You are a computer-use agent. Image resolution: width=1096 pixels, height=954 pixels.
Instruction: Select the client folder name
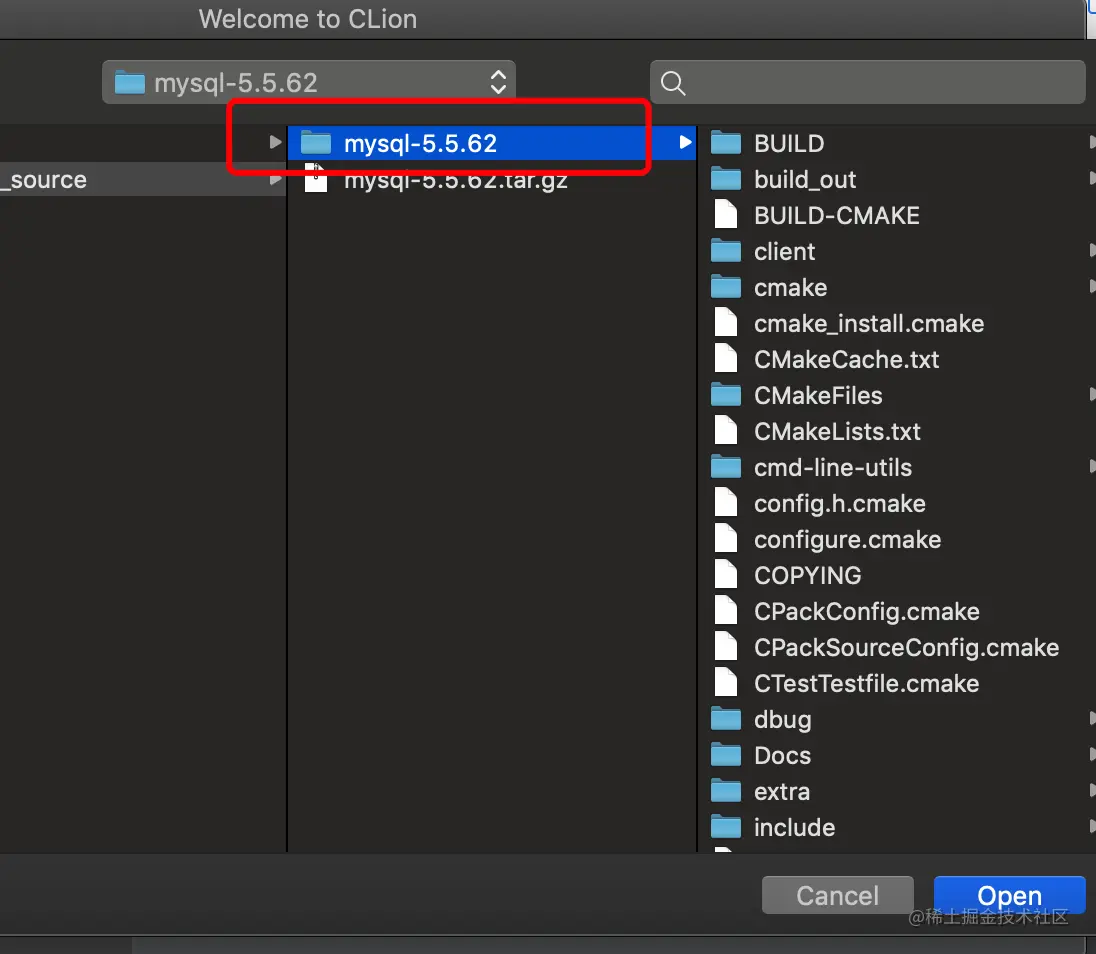point(784,252)
